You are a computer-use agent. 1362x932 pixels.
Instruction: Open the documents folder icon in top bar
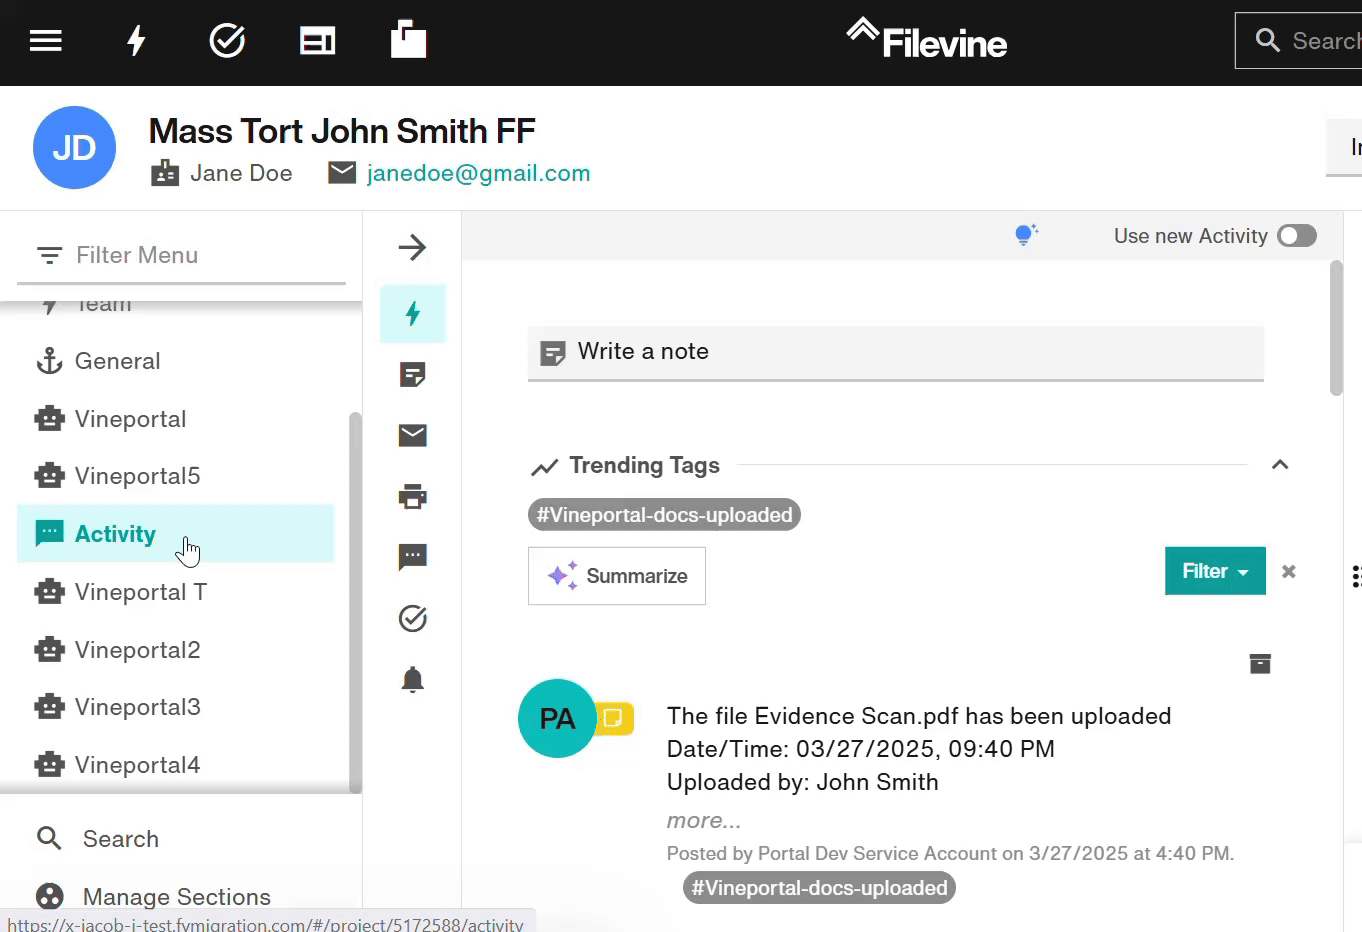pyautogui.click(x=408, y=40)
